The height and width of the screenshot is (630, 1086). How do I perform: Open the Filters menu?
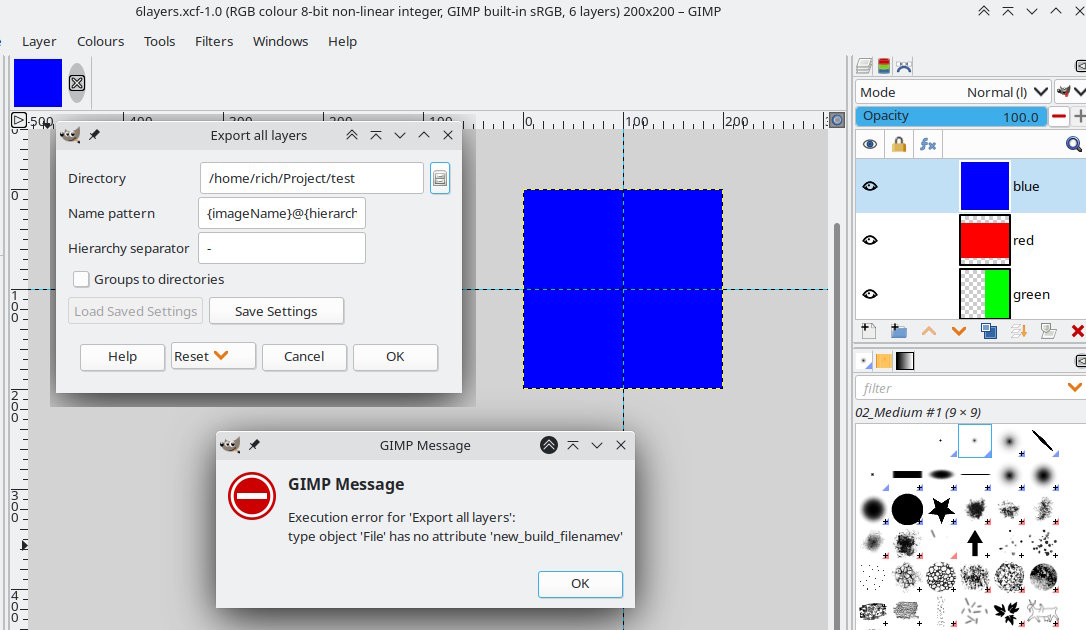point(214,42)
